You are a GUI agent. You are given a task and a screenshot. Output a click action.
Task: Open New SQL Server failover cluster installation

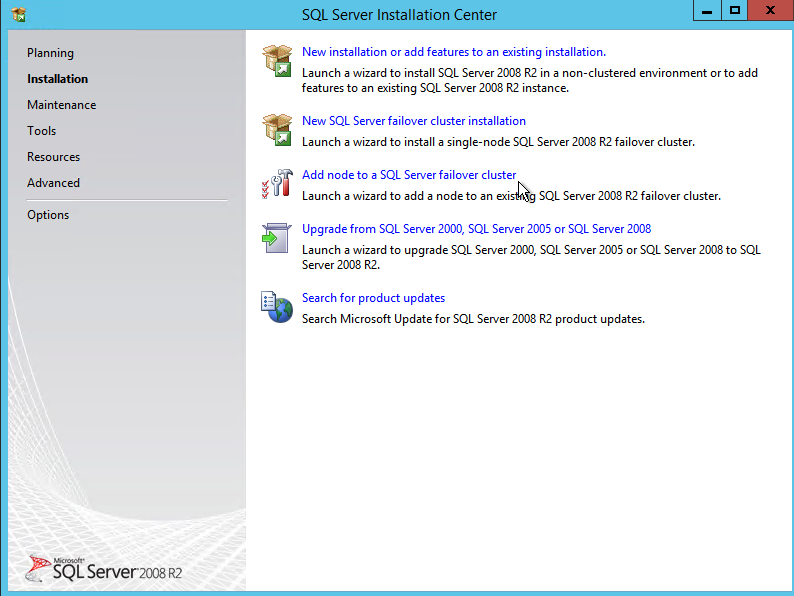(x=413, y=121)
